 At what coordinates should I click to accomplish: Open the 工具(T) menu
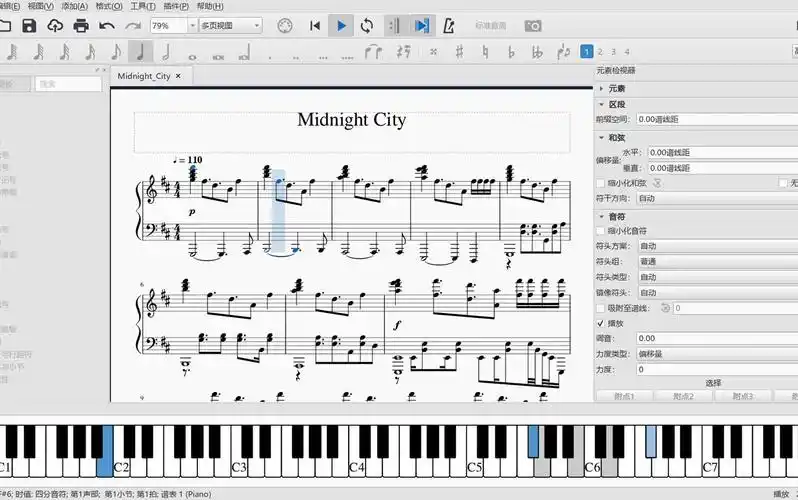[143, 6]
